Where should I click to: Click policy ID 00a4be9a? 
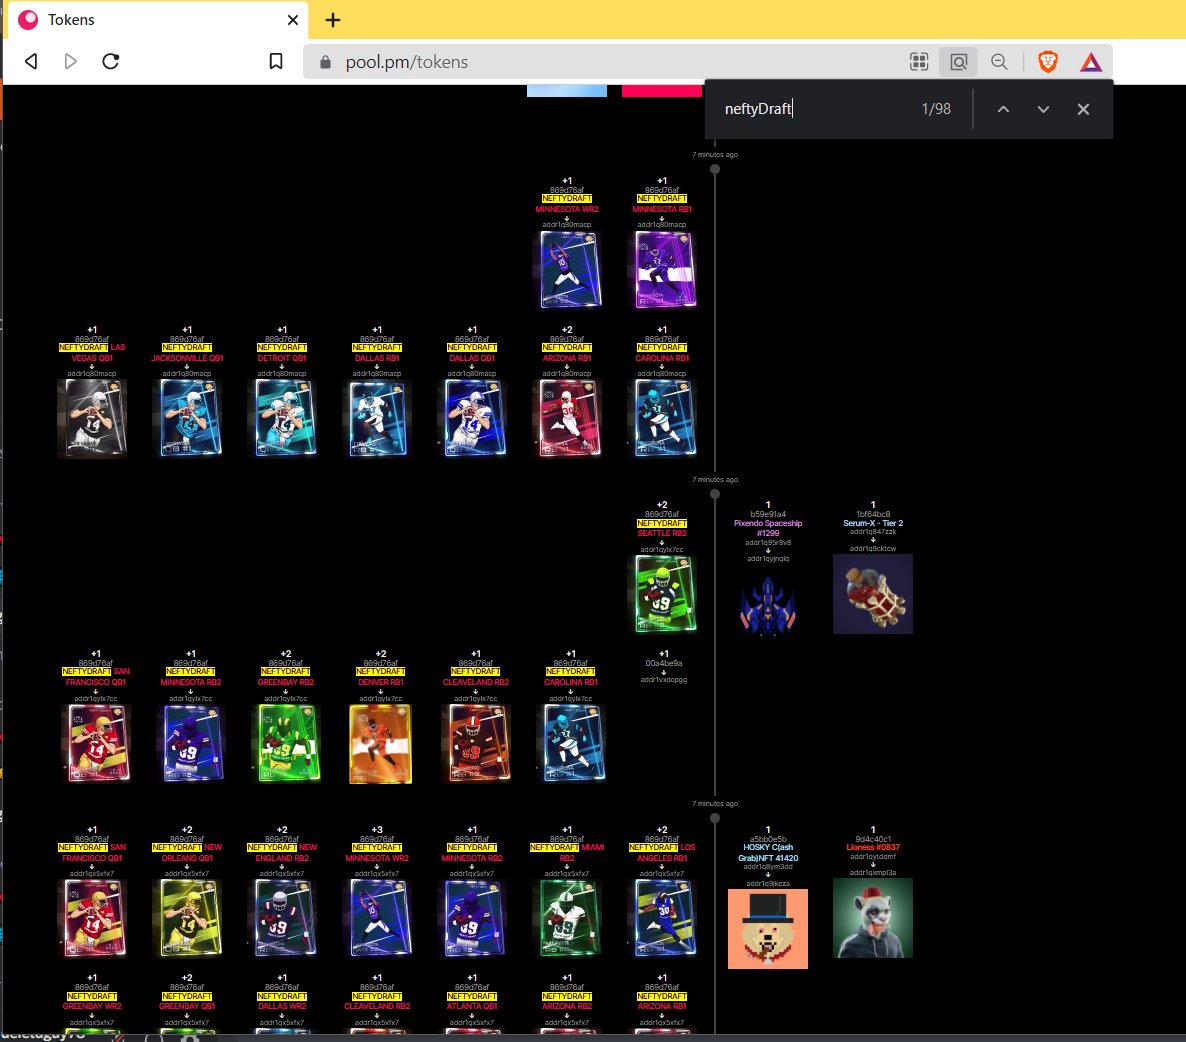(663, 663)
